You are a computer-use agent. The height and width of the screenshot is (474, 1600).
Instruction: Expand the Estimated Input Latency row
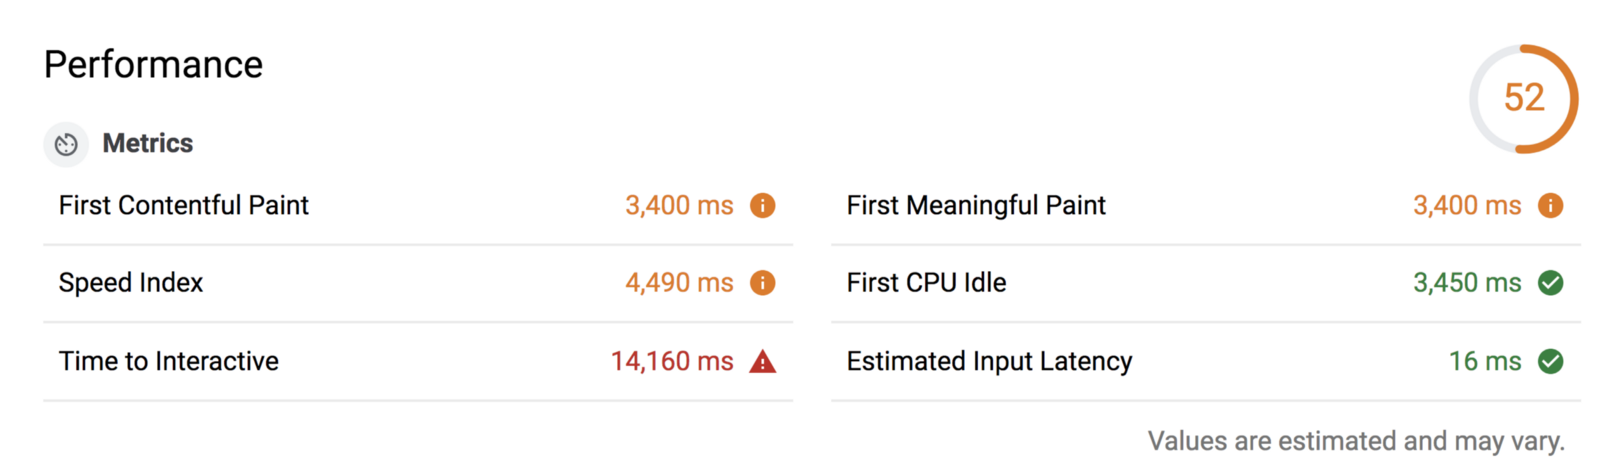[x=1206, y=361]
